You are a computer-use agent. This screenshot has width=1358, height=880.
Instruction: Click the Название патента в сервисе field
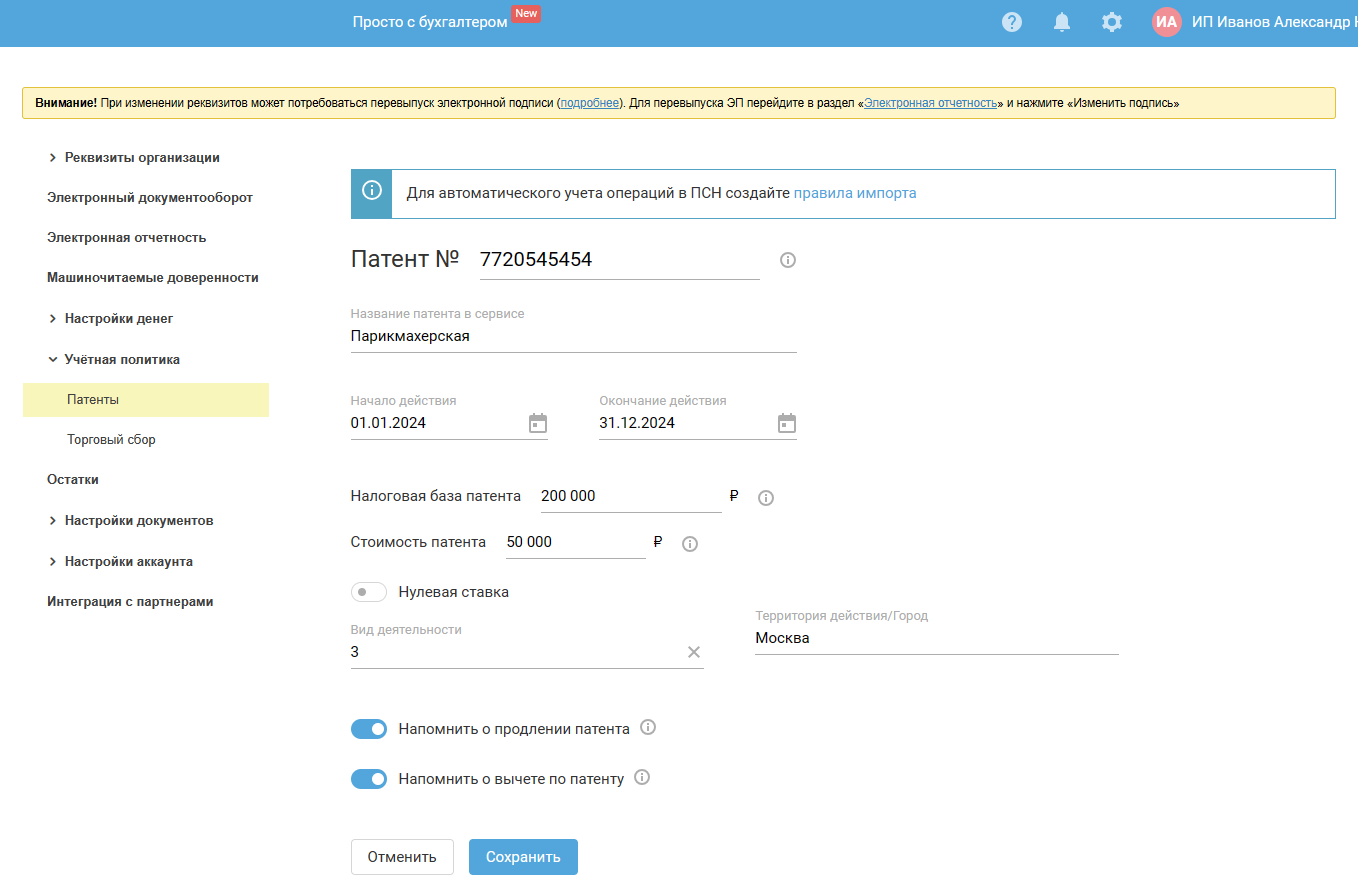pos(573,337)
